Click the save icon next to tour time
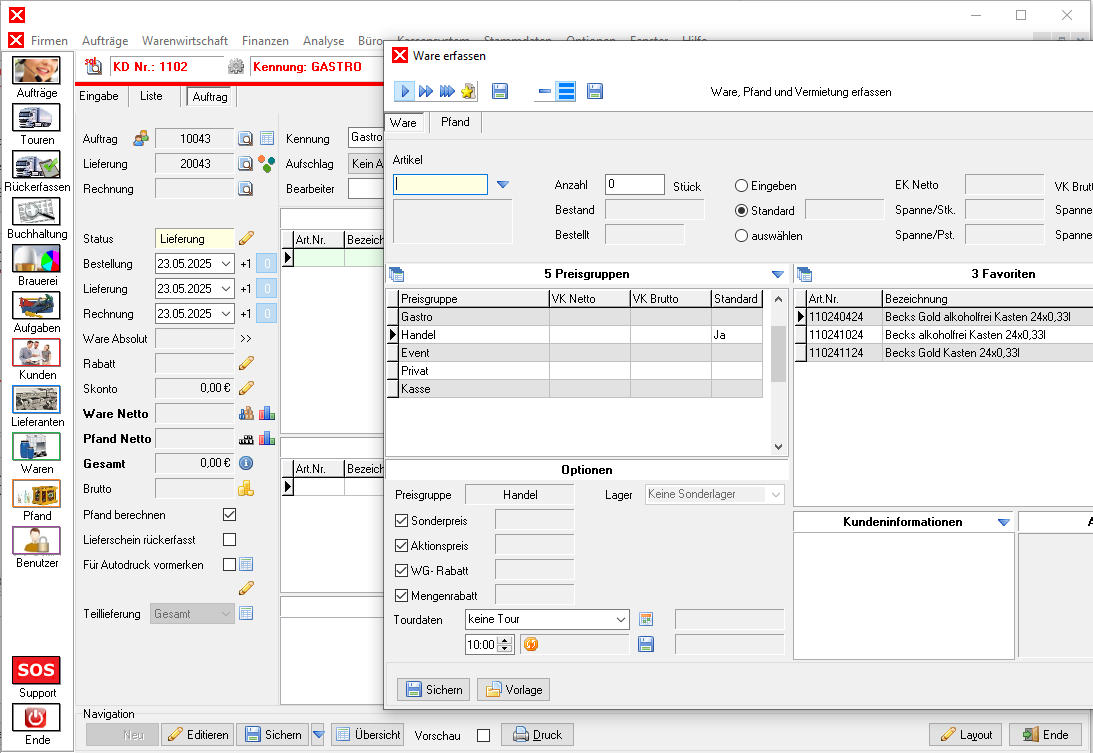This screenshot has width=1093, height=753. (646, 645)
